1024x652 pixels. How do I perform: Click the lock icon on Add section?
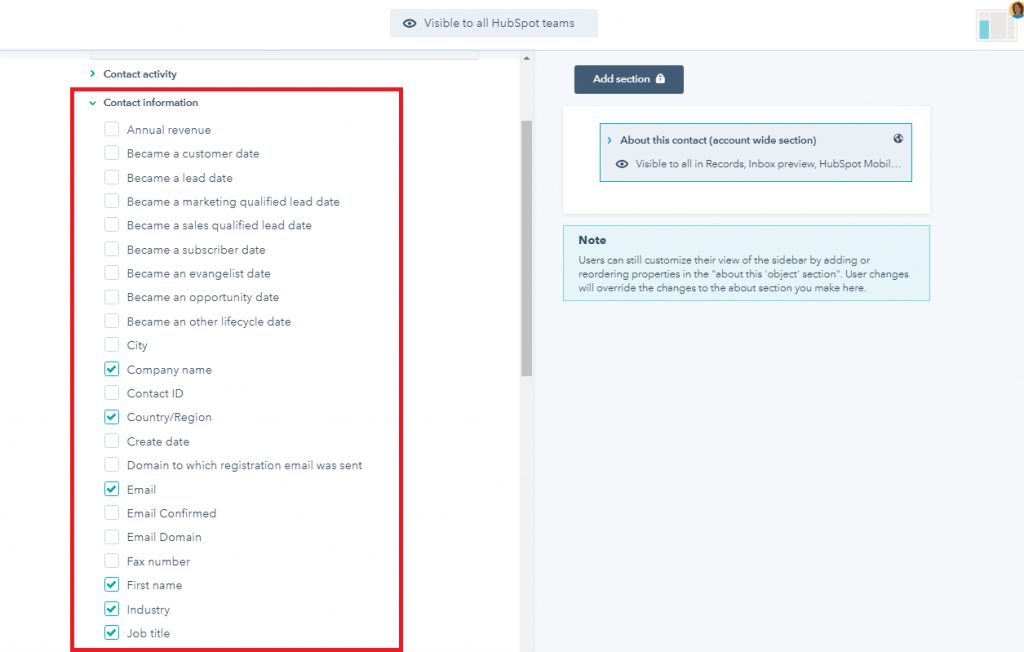click(660, 78)
